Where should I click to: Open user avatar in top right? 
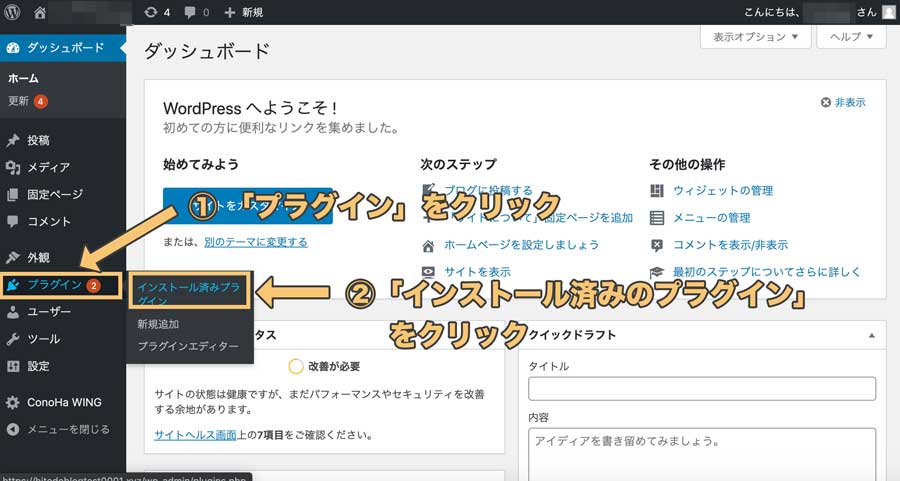coord(889,12)
